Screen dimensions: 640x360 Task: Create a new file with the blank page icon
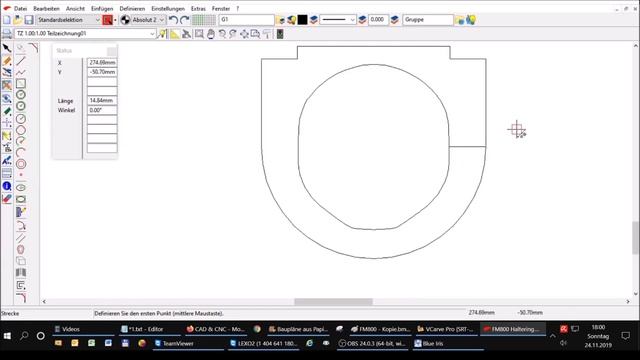point(7,20)
